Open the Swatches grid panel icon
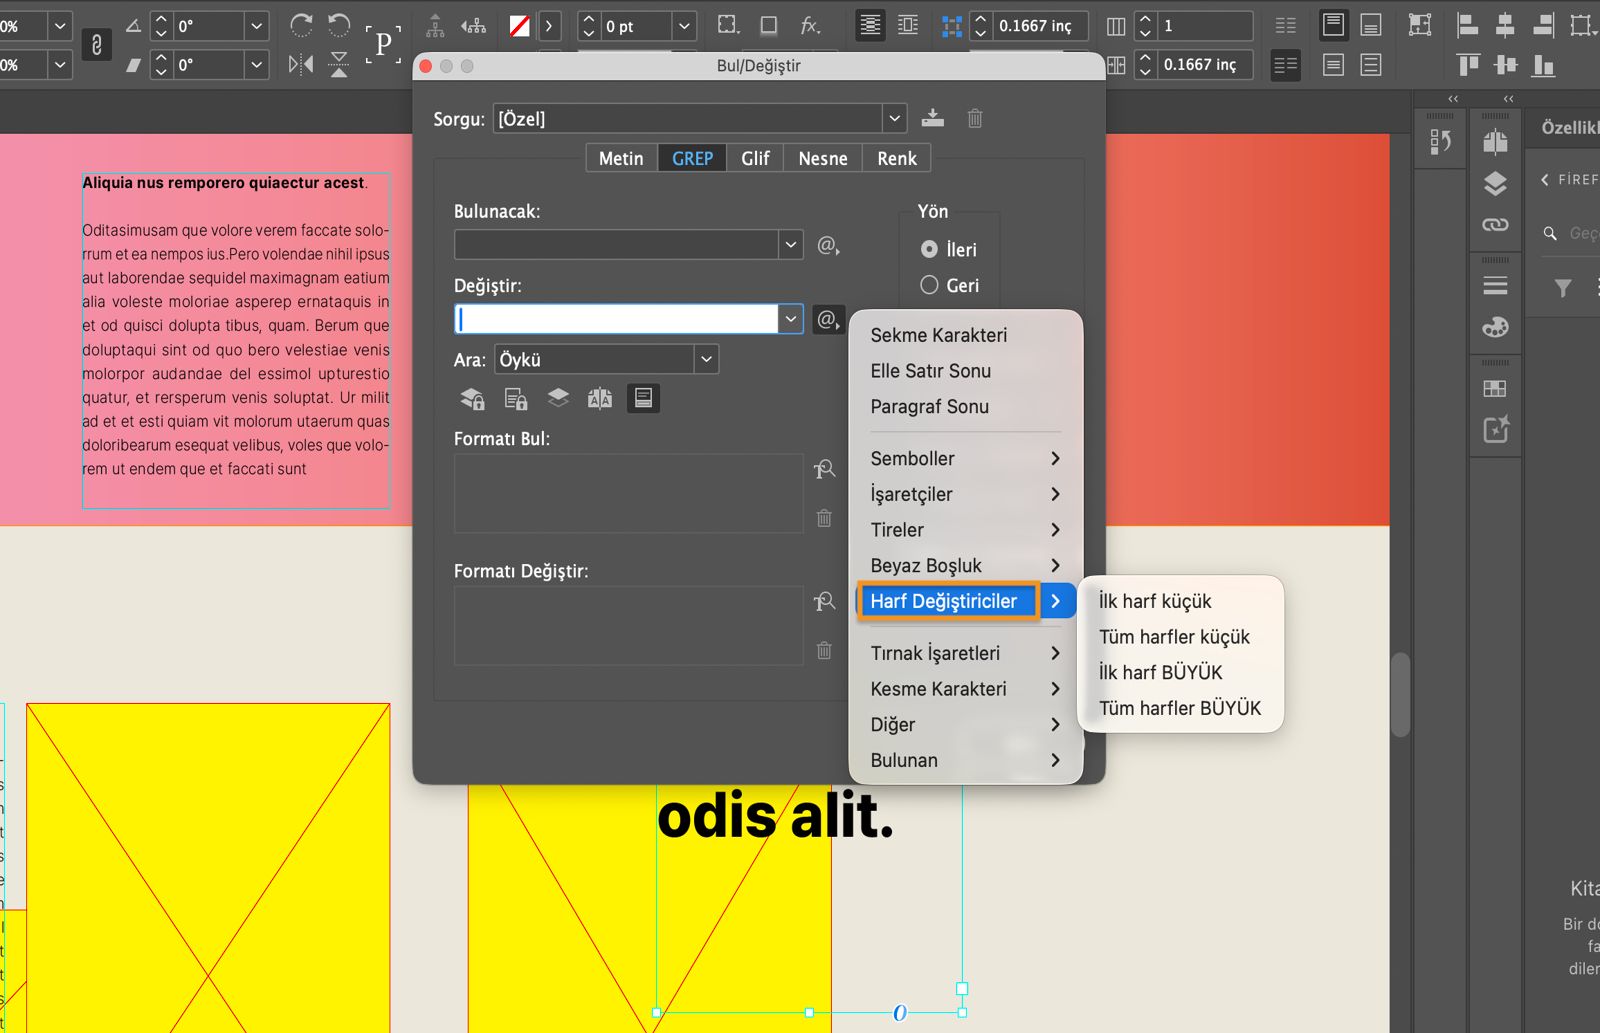 tap(1496, 388)
